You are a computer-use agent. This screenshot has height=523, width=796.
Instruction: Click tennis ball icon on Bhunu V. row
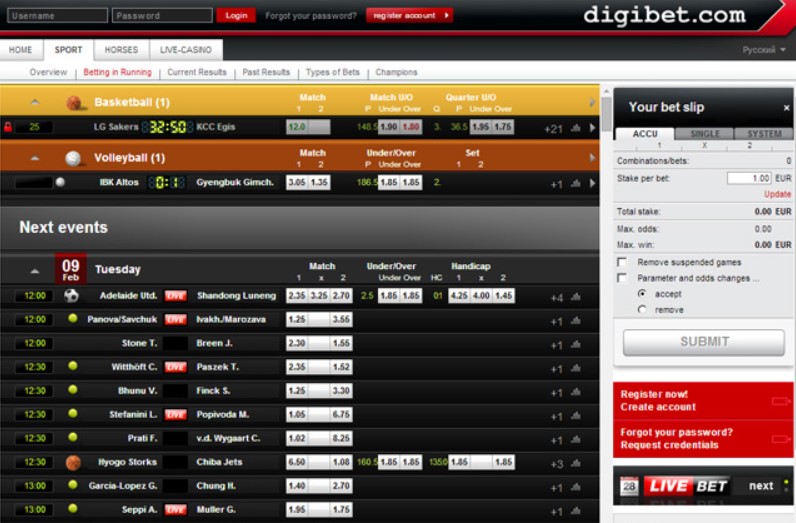[73, 389]
